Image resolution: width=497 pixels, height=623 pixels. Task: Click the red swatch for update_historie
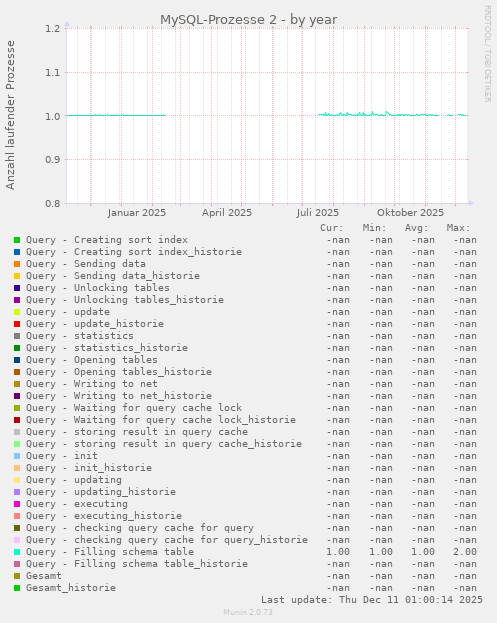pos(17,324)
